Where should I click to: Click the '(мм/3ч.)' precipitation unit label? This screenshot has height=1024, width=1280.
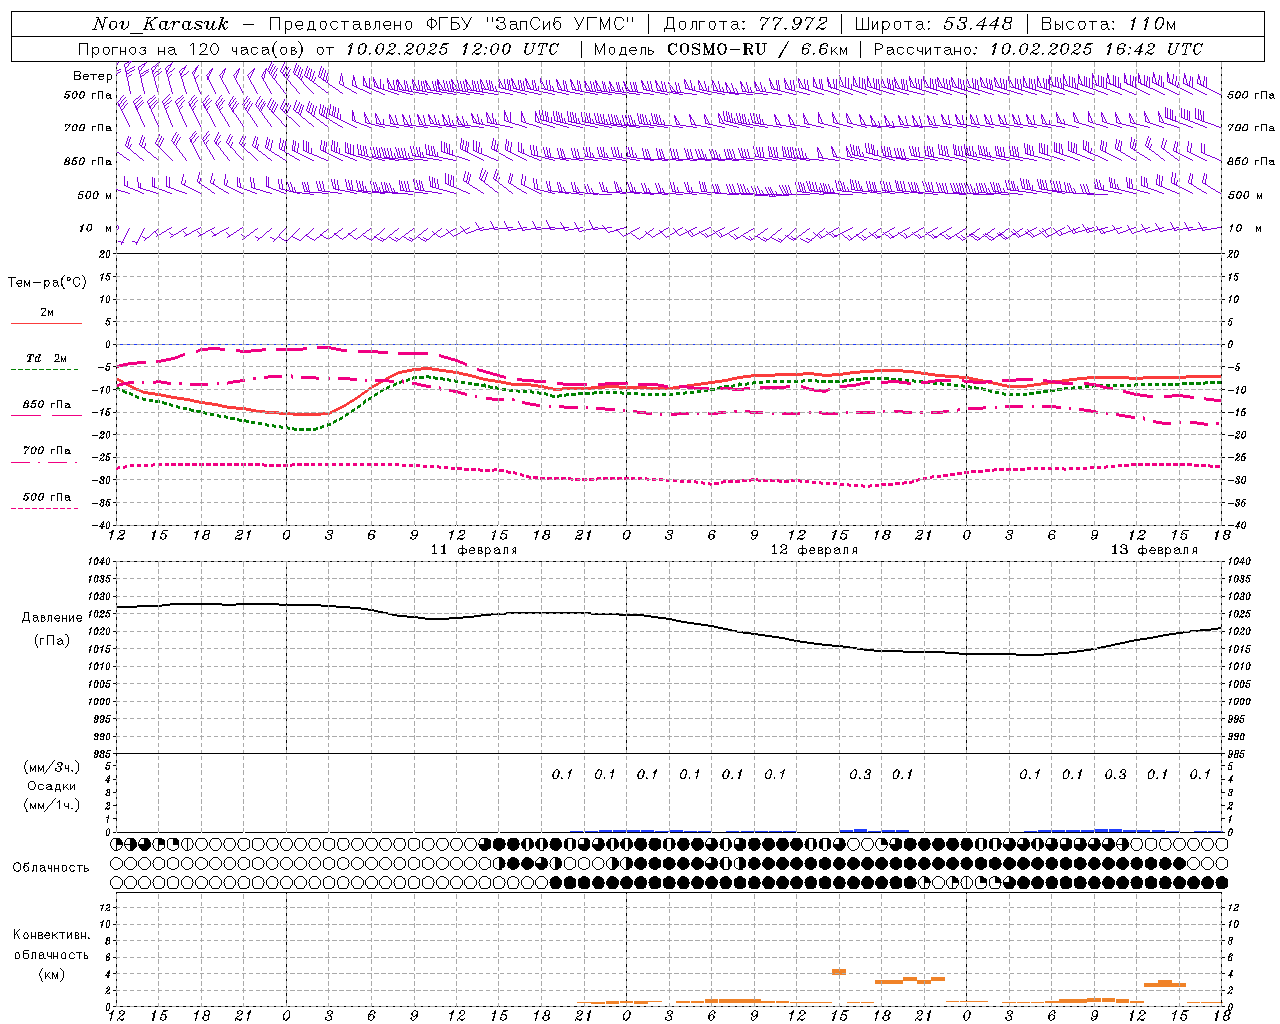[53, 767]
